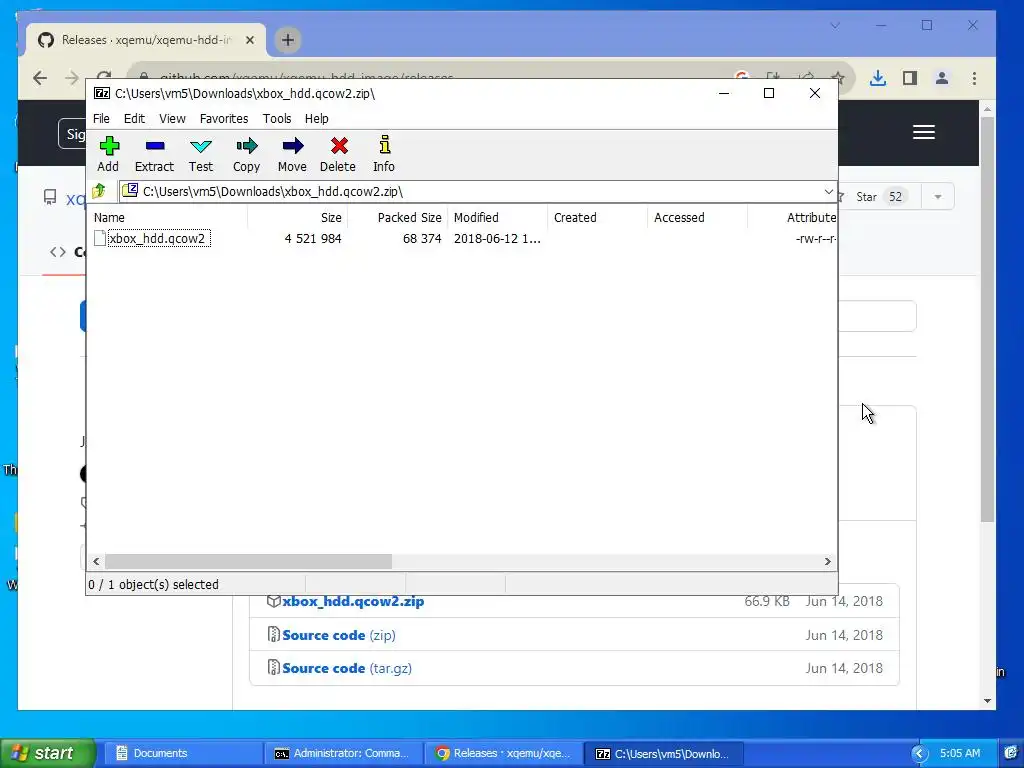Open the 7-Zip File menu
The width and height of the screenshot is (1024, 768).
101,119
